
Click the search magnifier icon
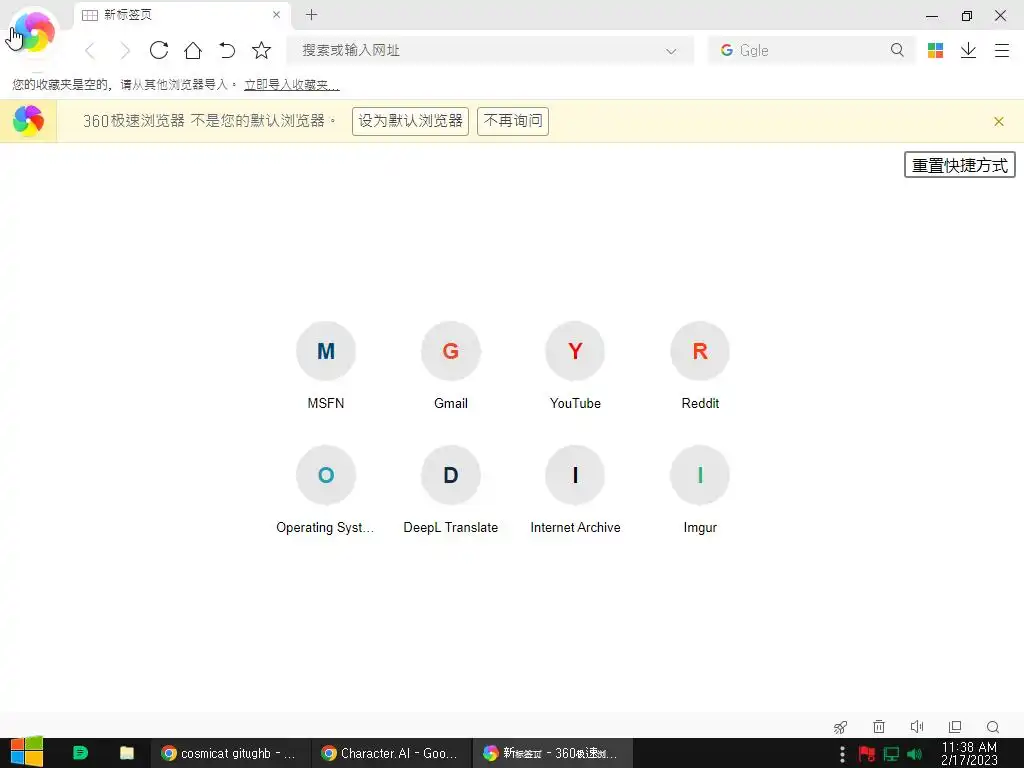click(897, 50)
